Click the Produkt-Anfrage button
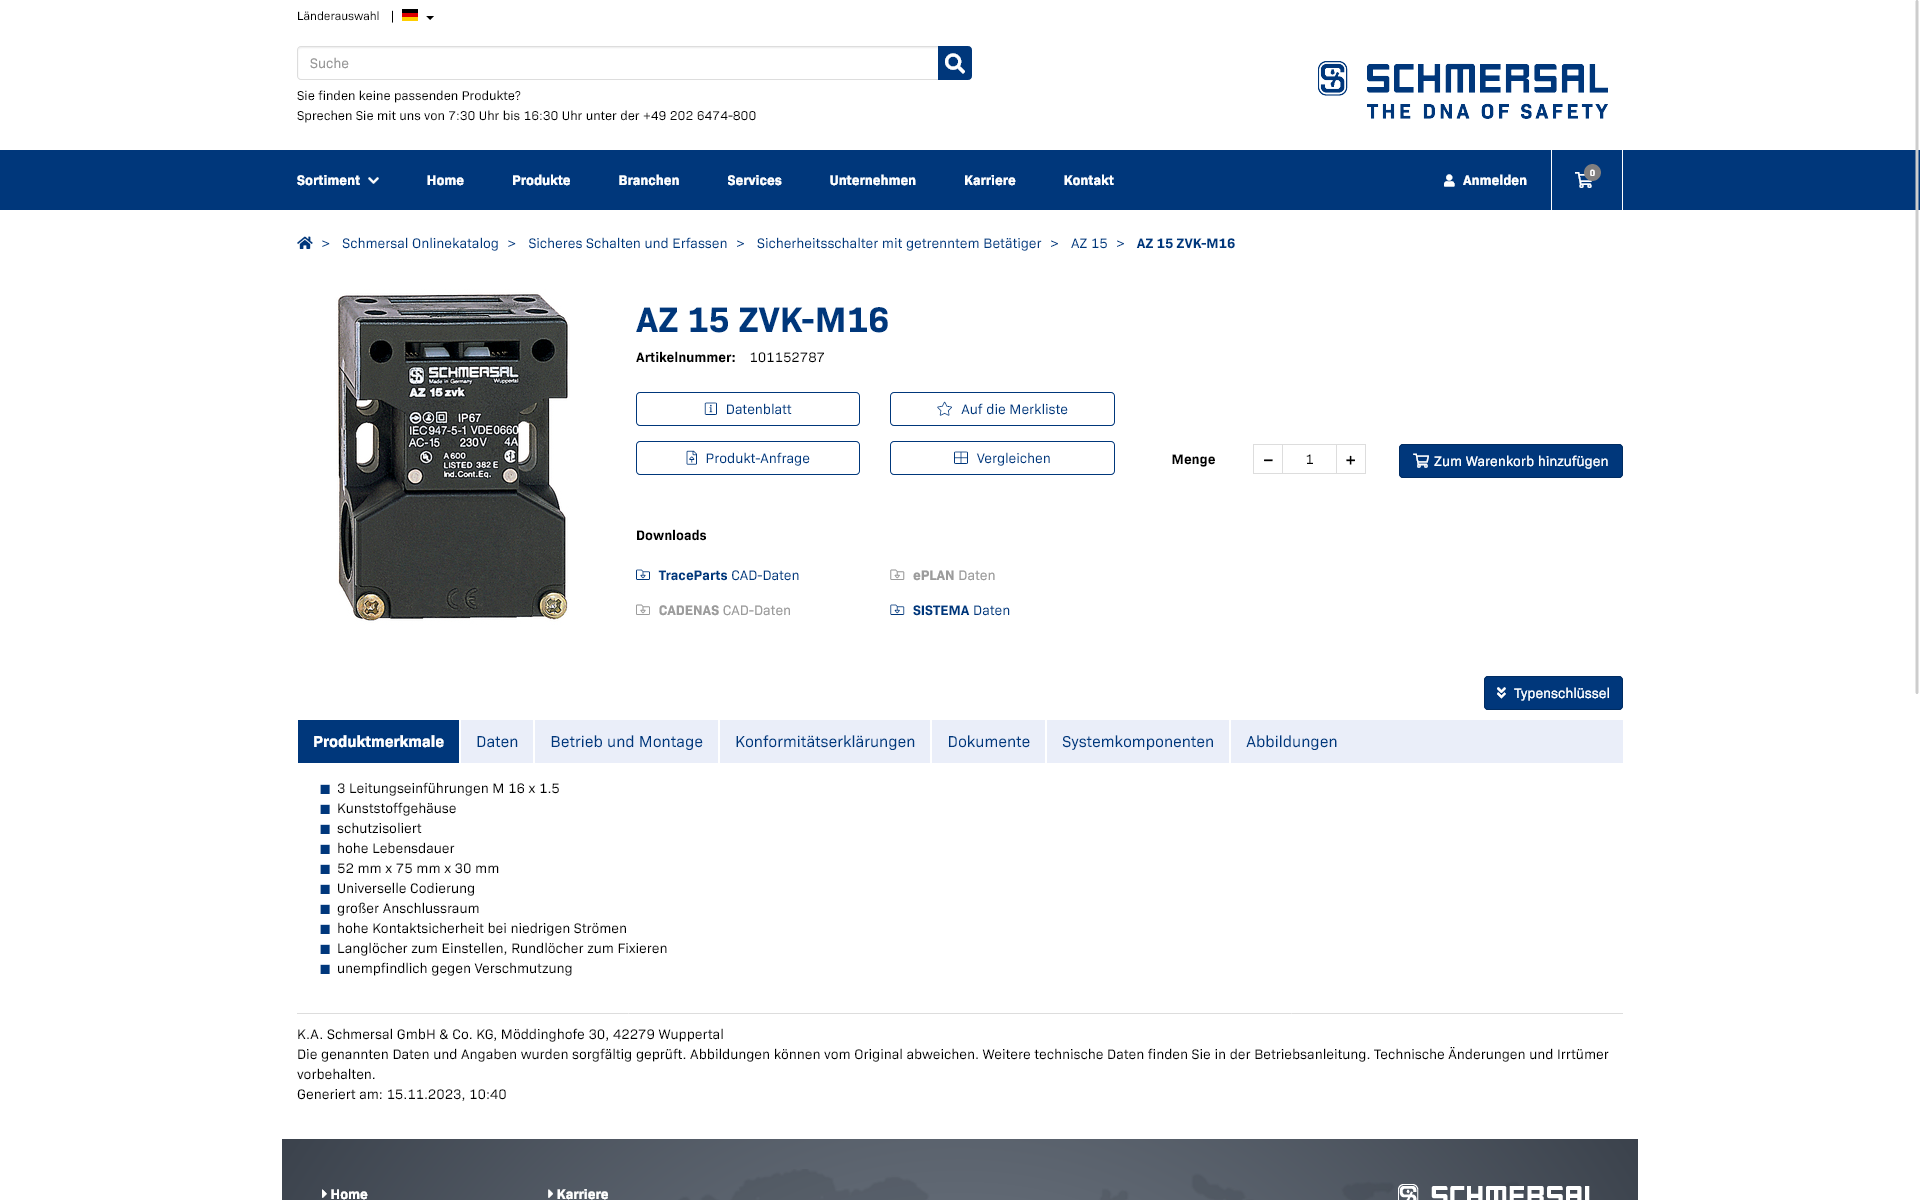Viewport: 1920px width, 1200px height. coord(748,458)
